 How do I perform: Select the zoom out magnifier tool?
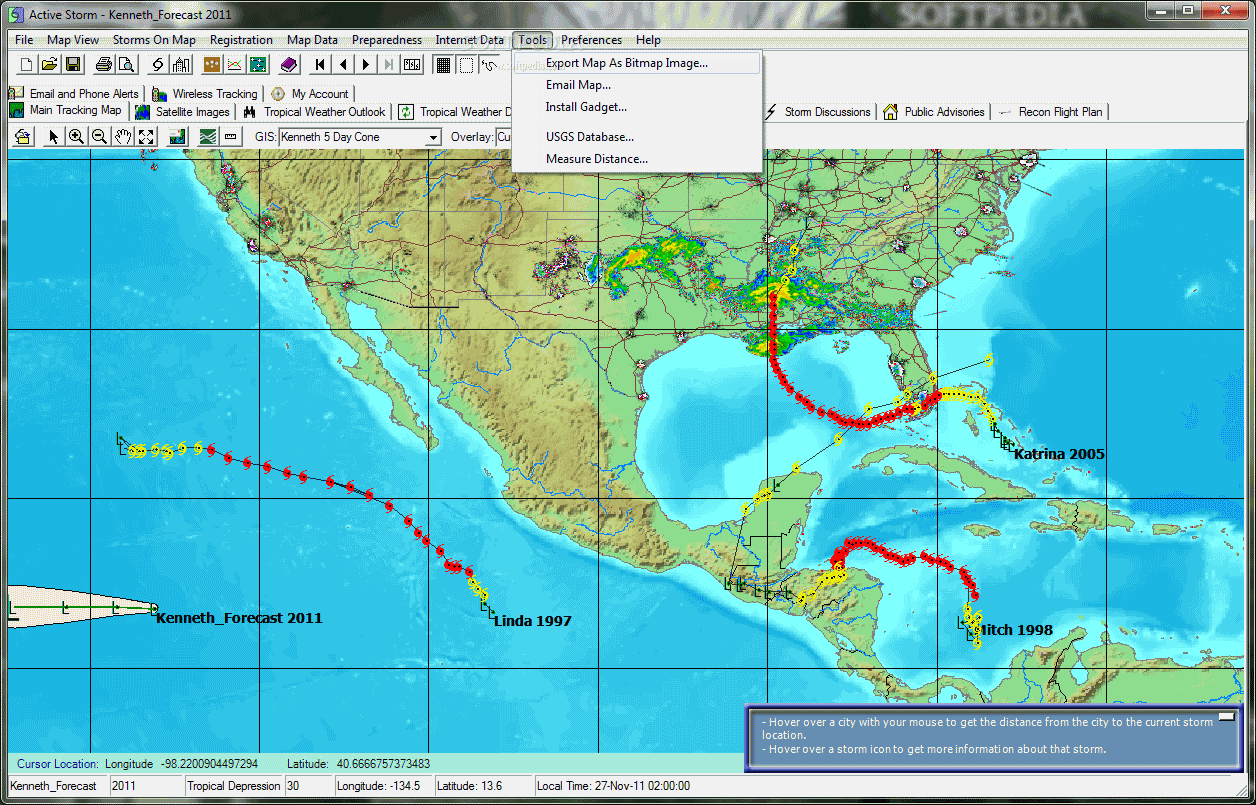tap(99, 137)
